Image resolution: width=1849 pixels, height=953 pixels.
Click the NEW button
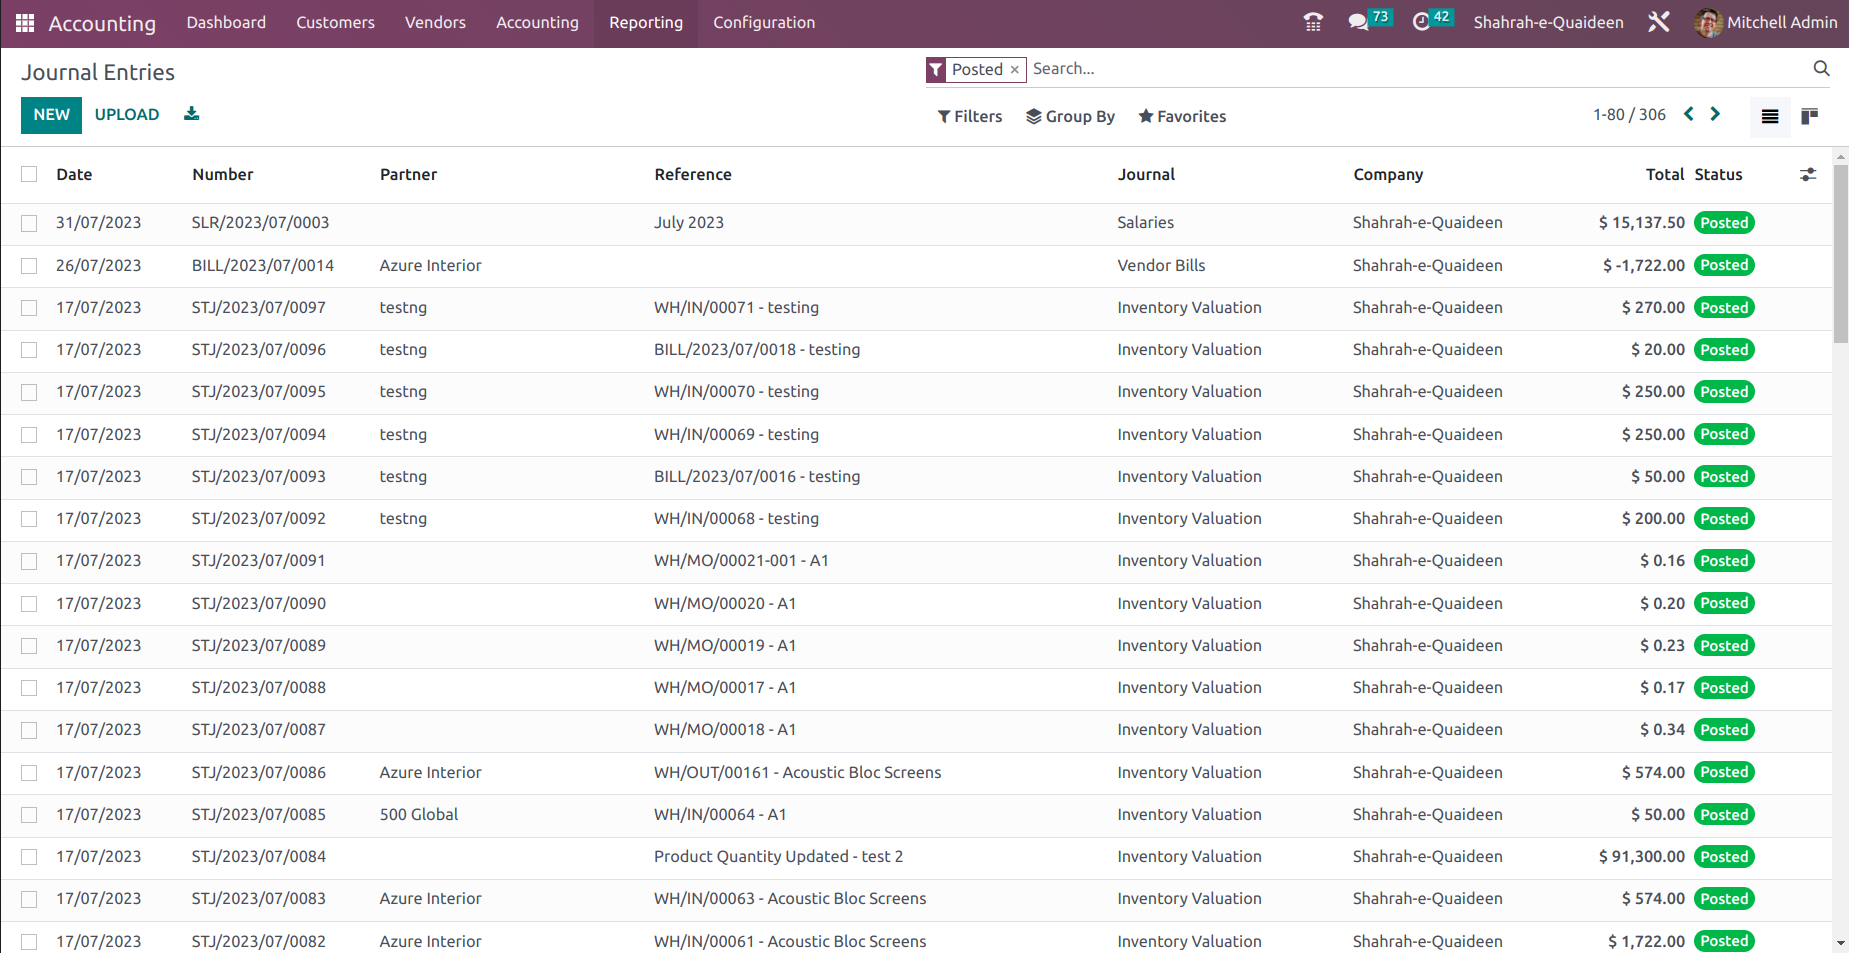pos(51,115)
